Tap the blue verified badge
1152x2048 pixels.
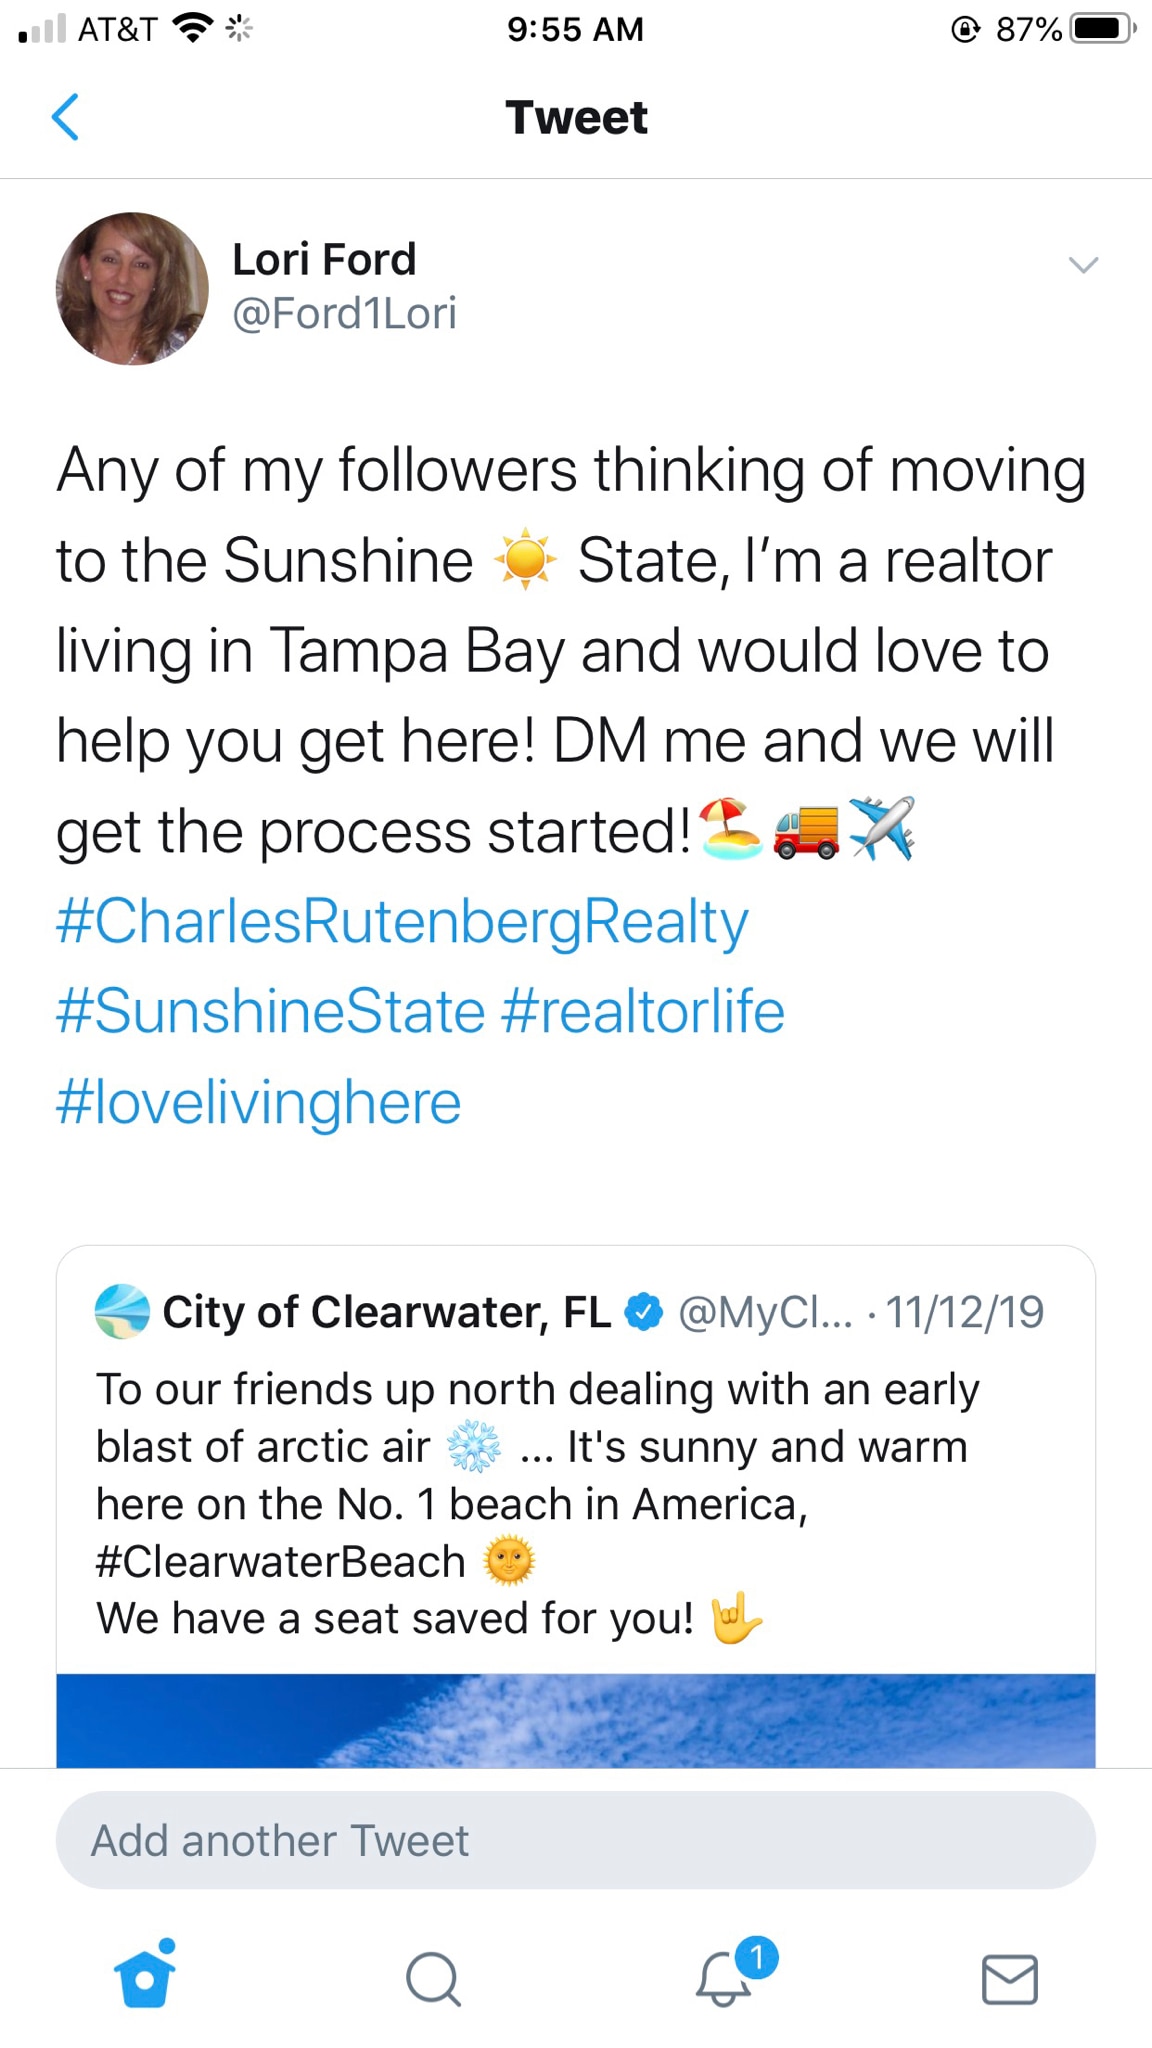[644, 1312]
